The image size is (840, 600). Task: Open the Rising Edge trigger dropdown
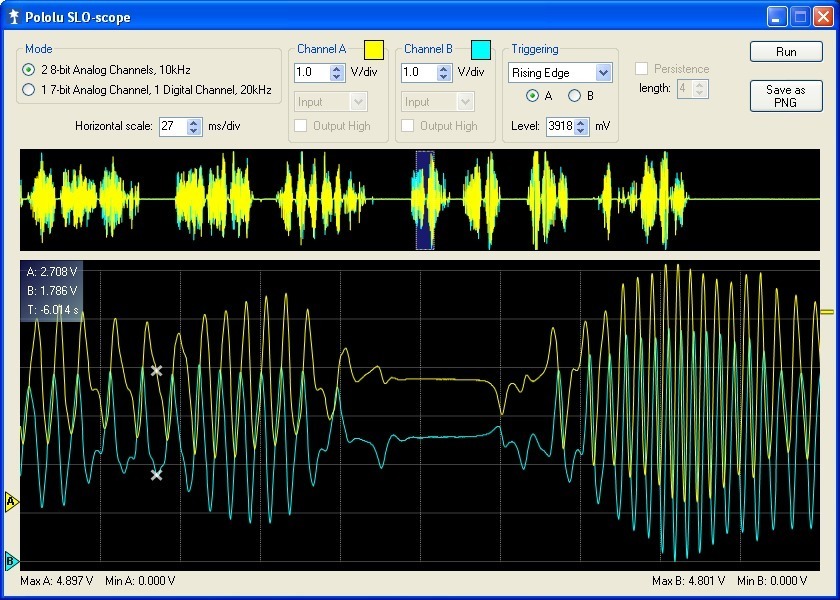pyautogui.click(x=602, y=73)
